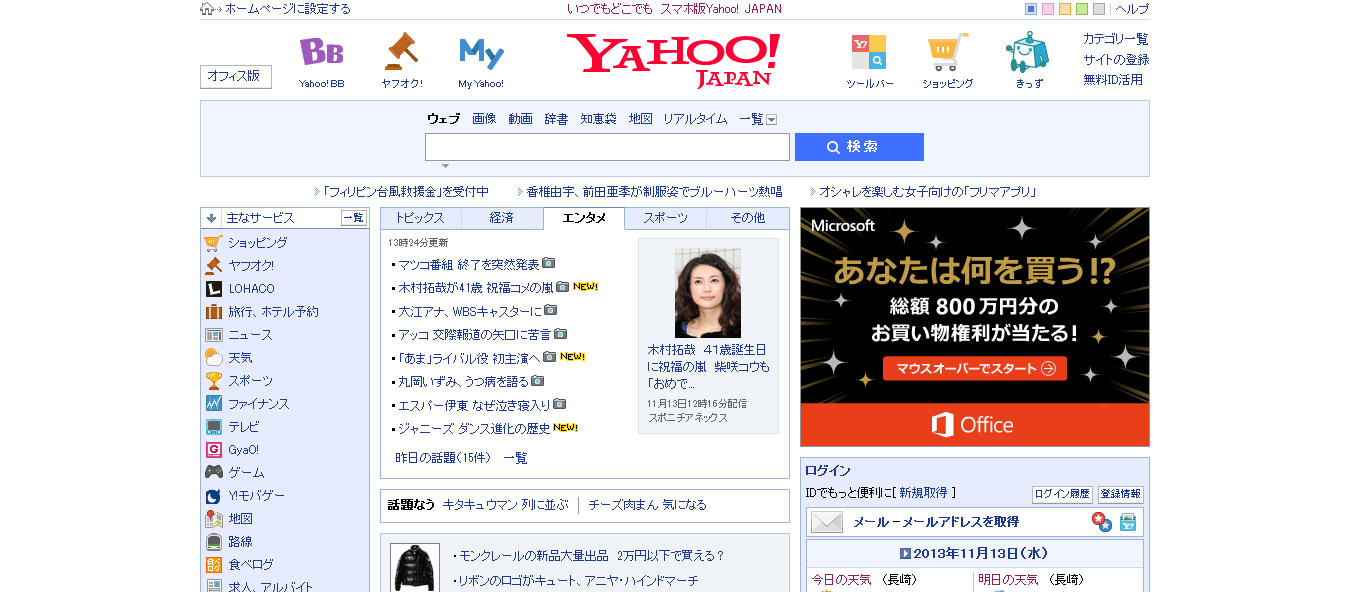Switch to the その他 news tab
1349x592 pixels.
click(x=748, y=218)
